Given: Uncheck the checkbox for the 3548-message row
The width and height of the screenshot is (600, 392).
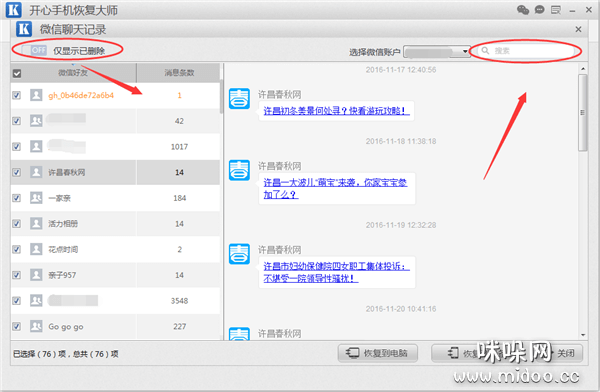Looking at the screenshot, I should [x=16, y=301].
